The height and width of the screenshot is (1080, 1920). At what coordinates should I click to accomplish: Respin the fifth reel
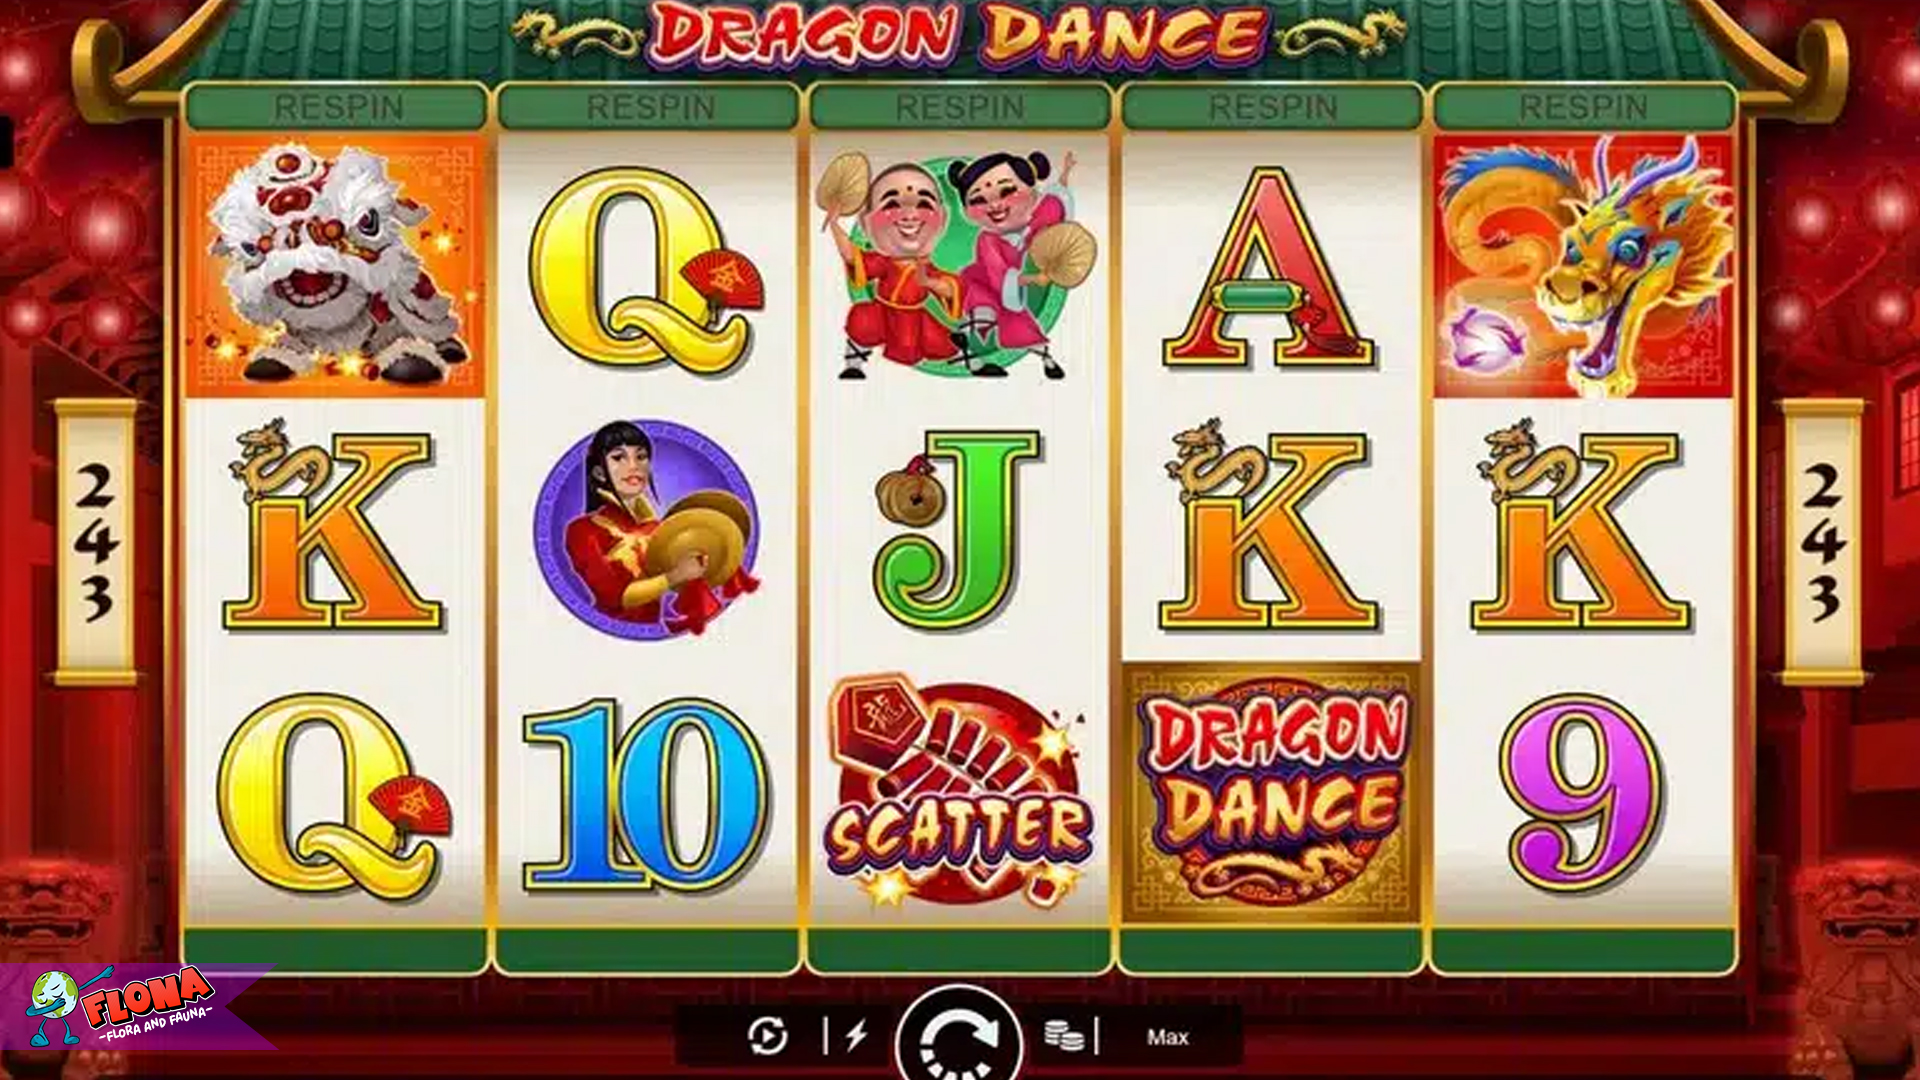pyautogui.click(x=1583, y=107)
